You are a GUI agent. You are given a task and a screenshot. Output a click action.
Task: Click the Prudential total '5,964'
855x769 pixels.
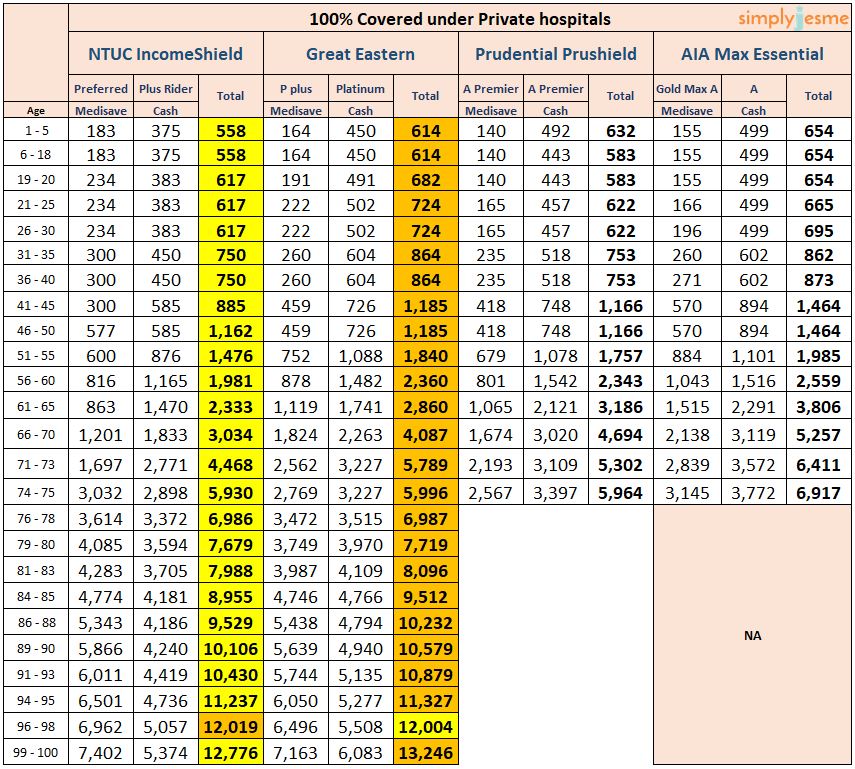tap(621, 492)
